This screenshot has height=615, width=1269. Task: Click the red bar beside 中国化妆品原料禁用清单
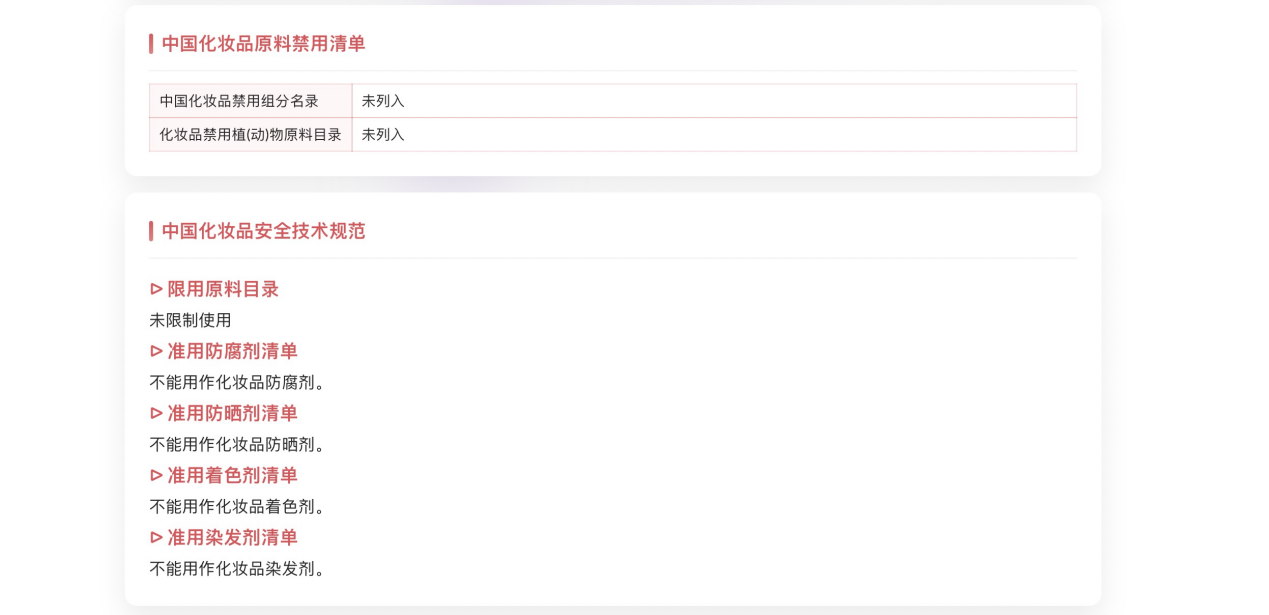point(151,44)
